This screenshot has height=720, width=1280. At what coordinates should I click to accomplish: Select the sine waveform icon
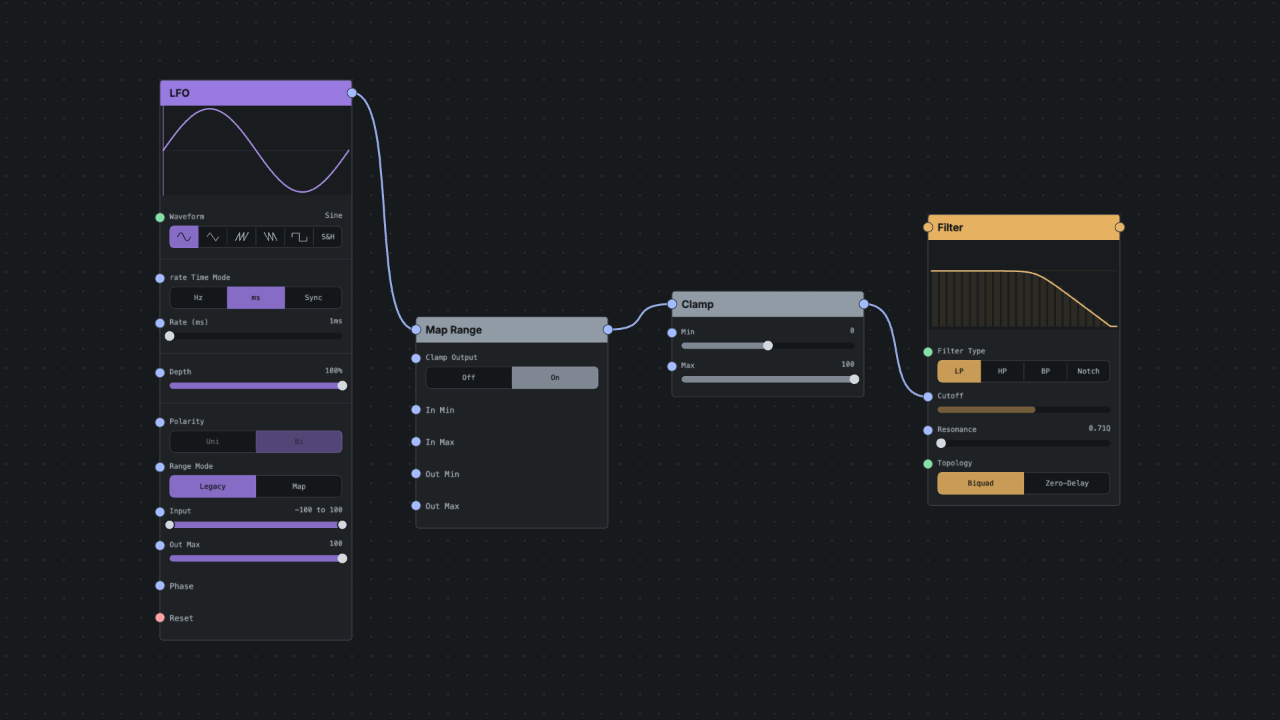[184, 237]
